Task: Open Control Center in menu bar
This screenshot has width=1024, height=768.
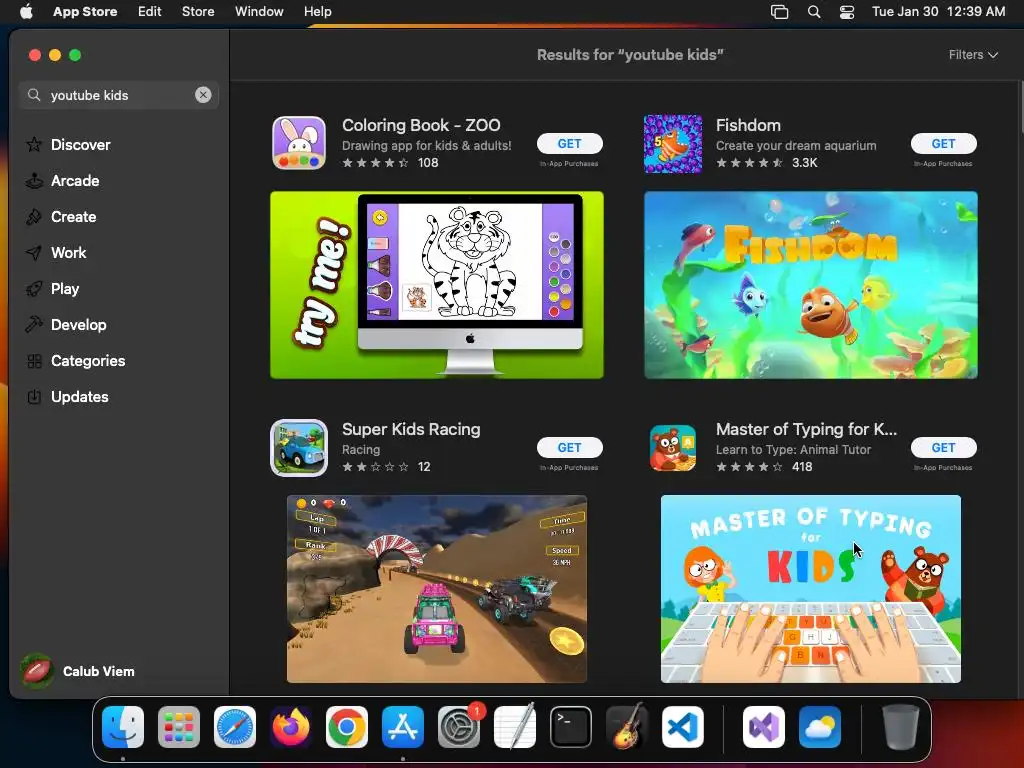Action: 847,11
